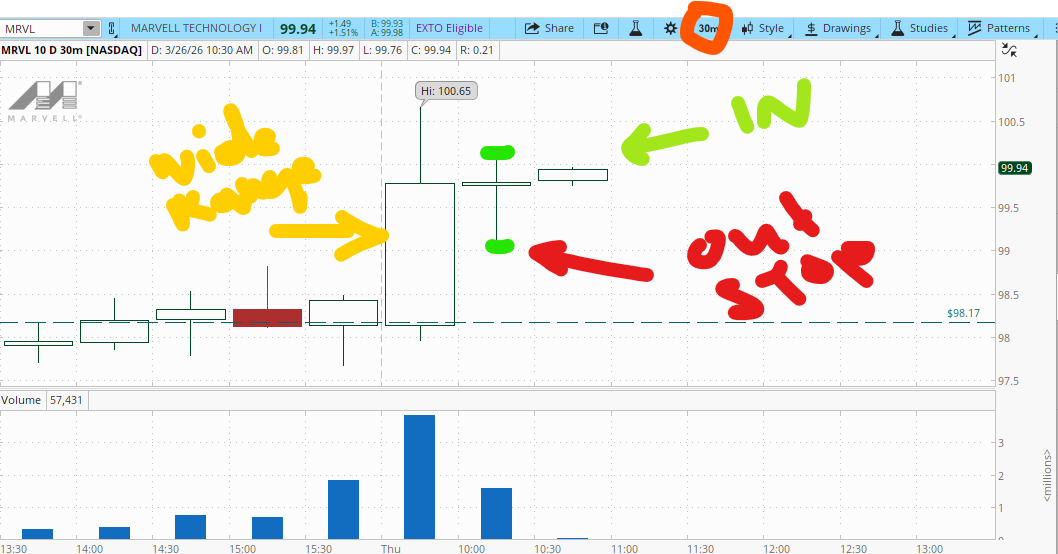Open the Patterns menu
1058x554 pixels.
[x=999, y=28]
